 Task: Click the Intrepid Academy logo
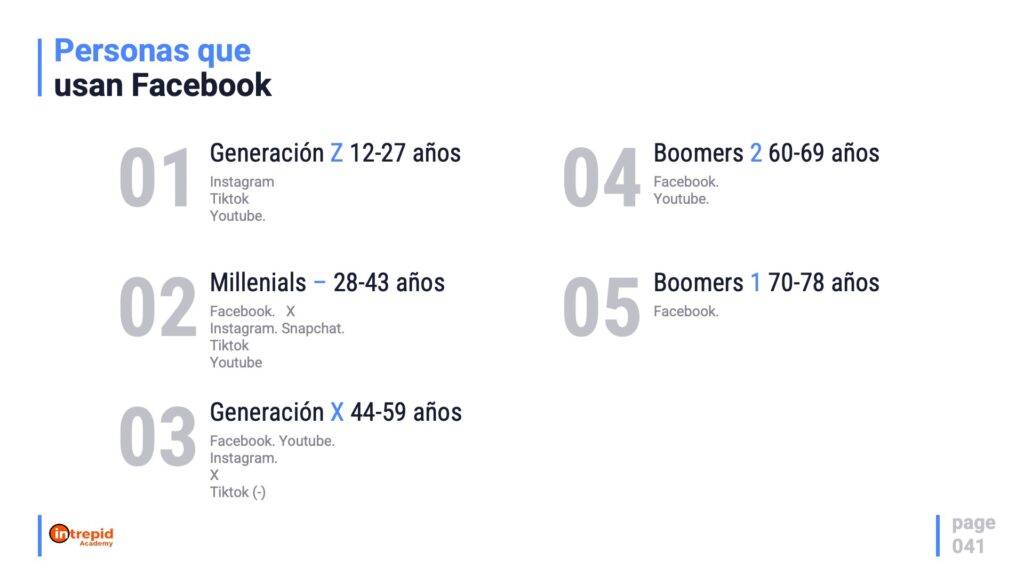pos(81,535)
